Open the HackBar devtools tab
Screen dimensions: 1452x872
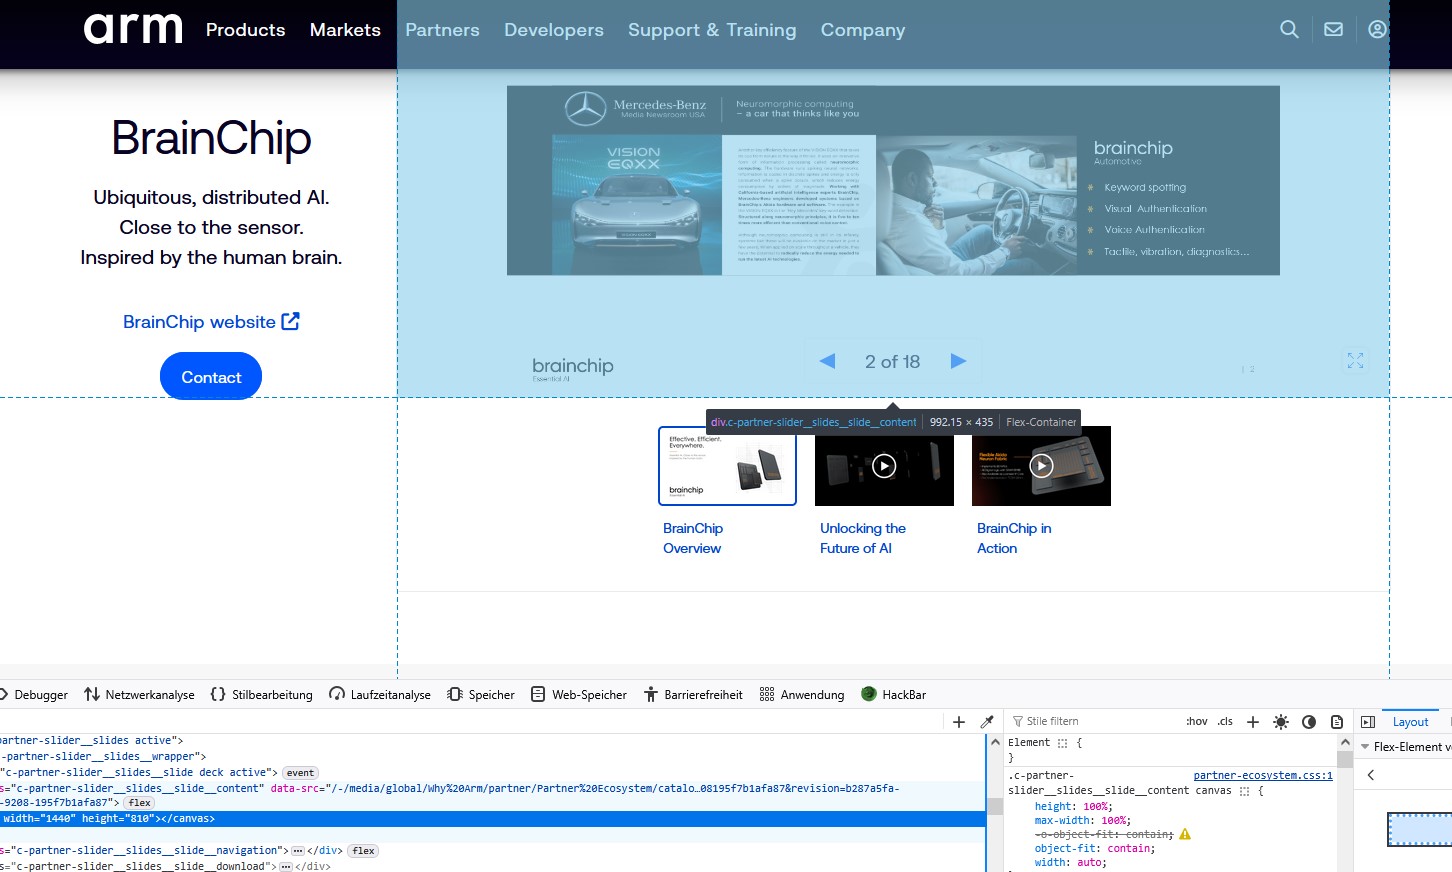(894, 695)
